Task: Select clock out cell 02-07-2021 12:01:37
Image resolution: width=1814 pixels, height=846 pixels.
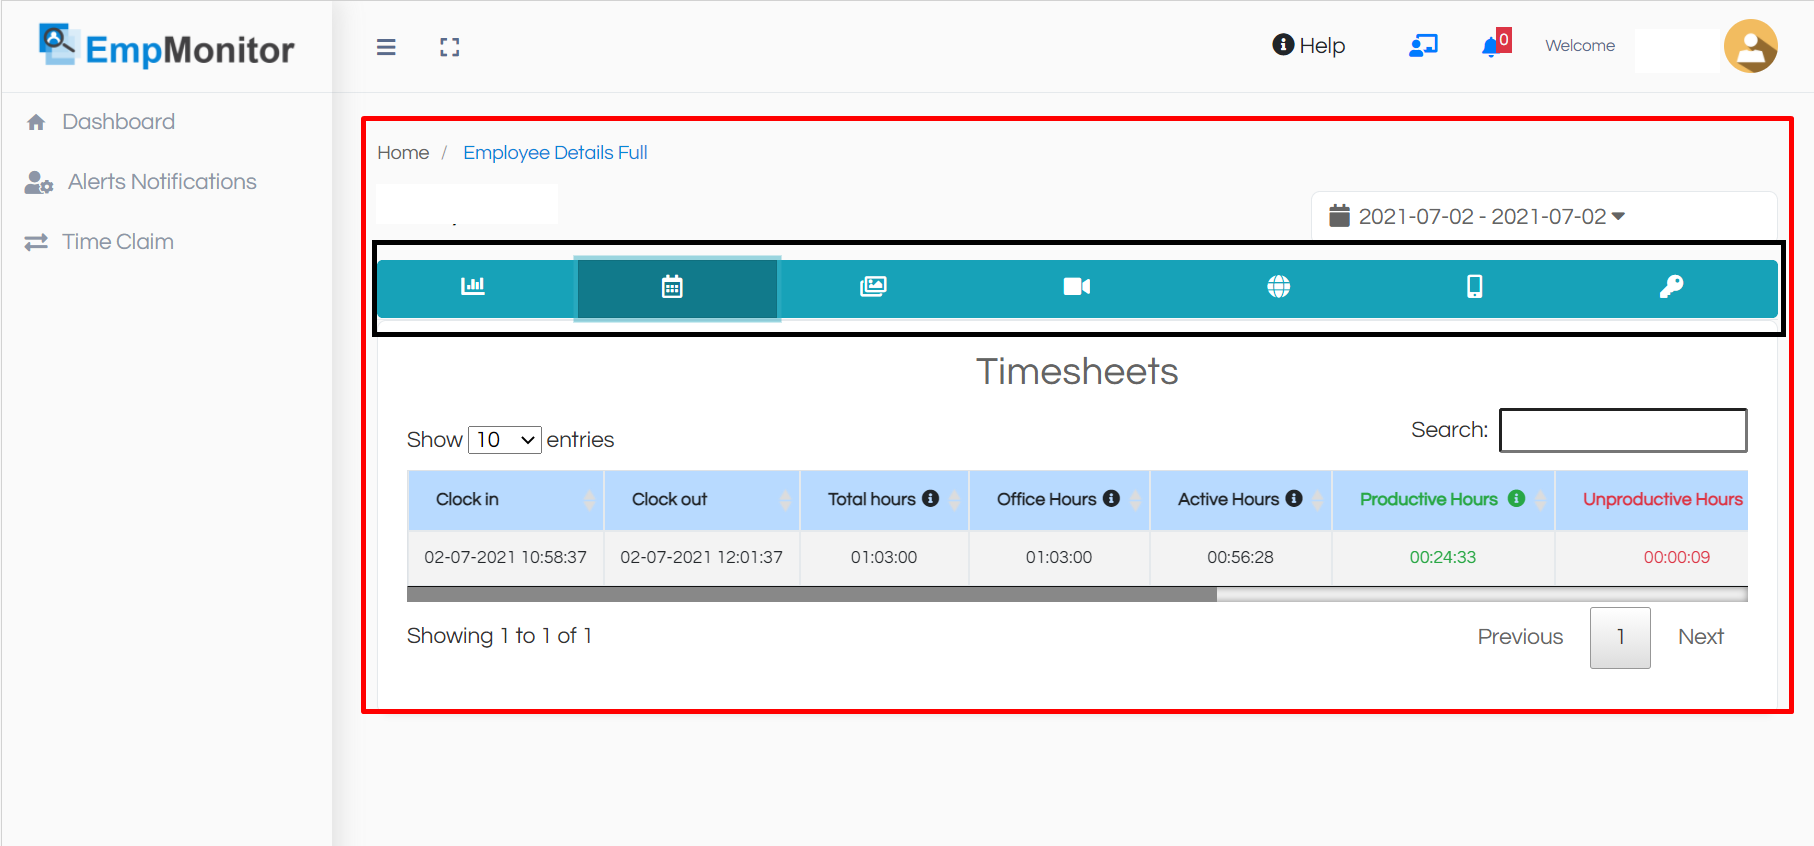Action: point(702,558)
